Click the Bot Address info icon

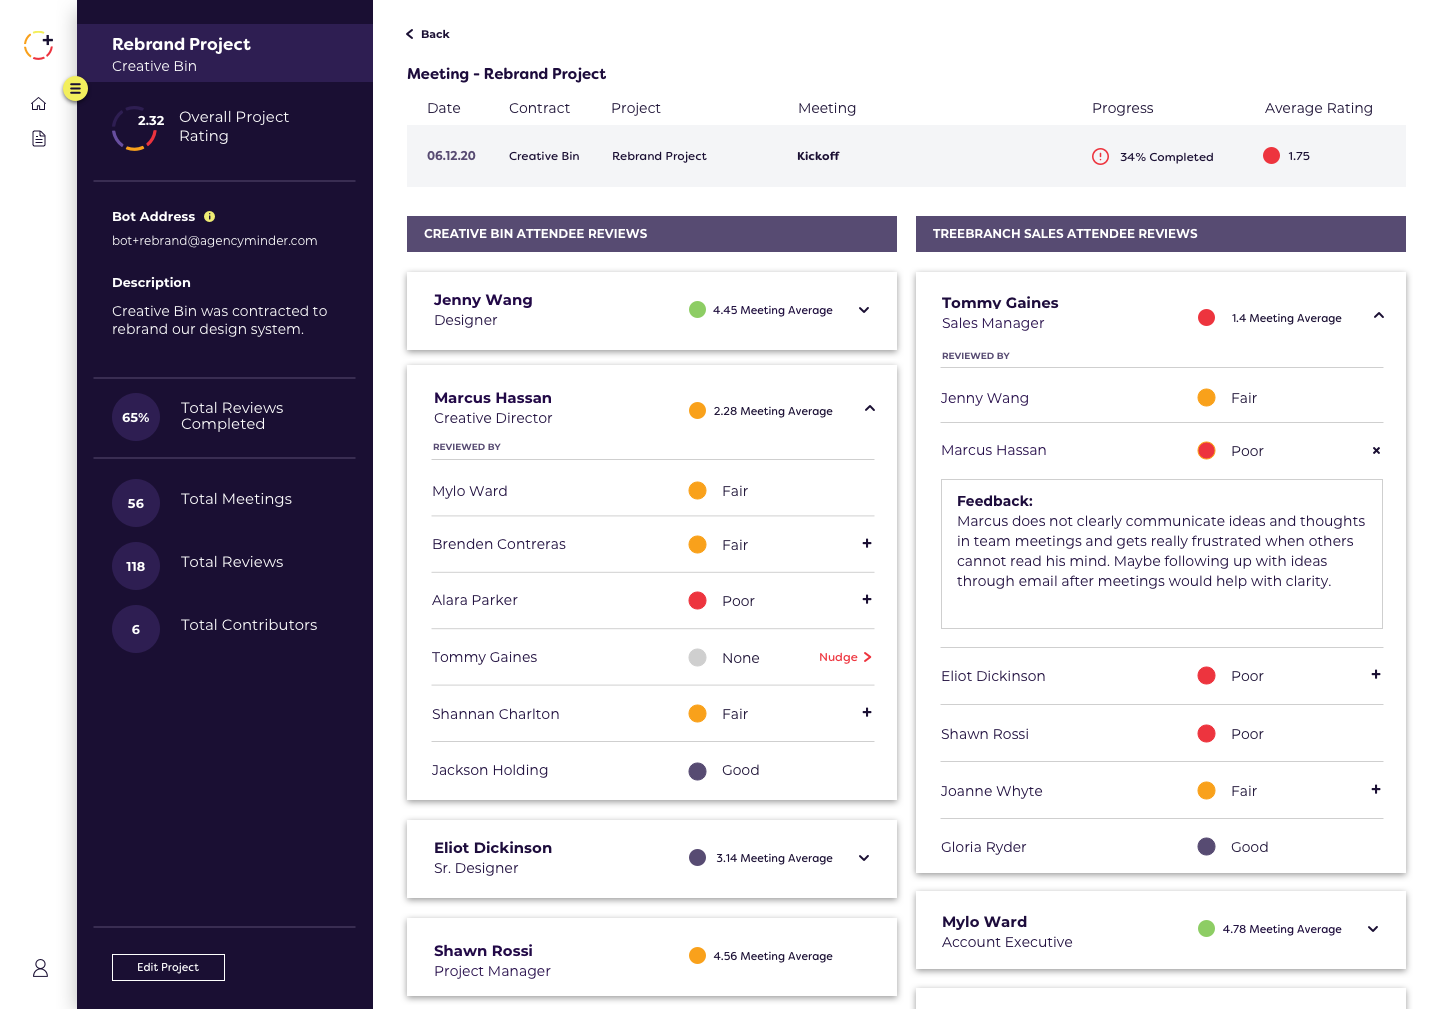pyautogui.click(x=210, y=216)
